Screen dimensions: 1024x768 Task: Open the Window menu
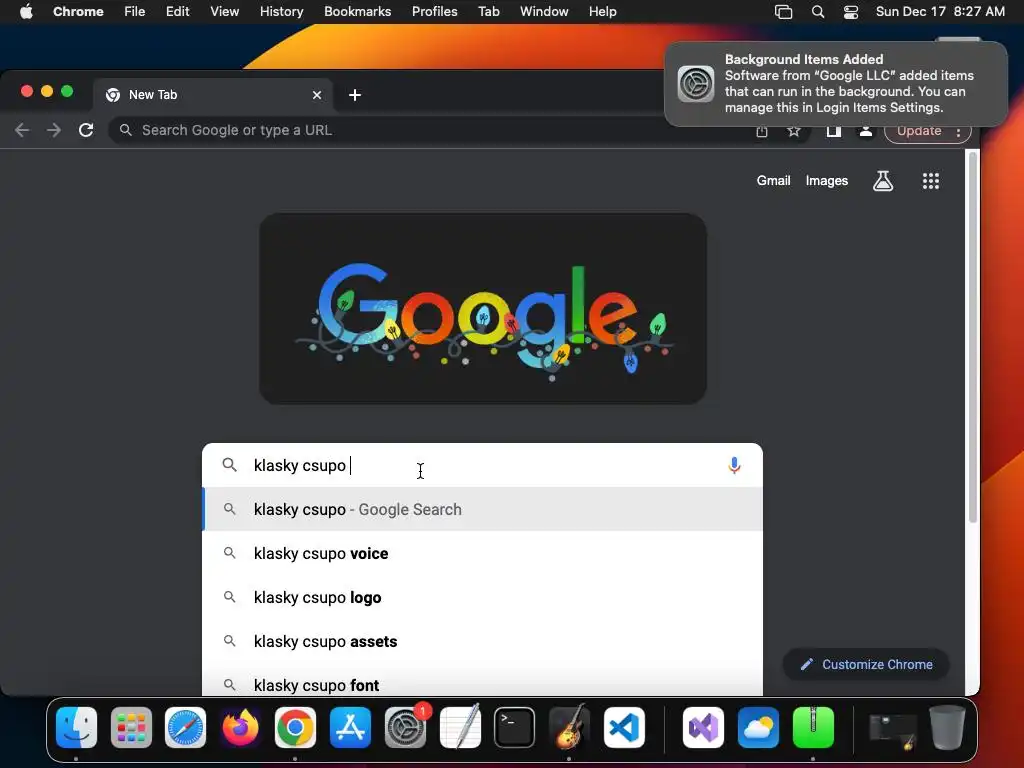pyautogui.click(x=544, y=12)
